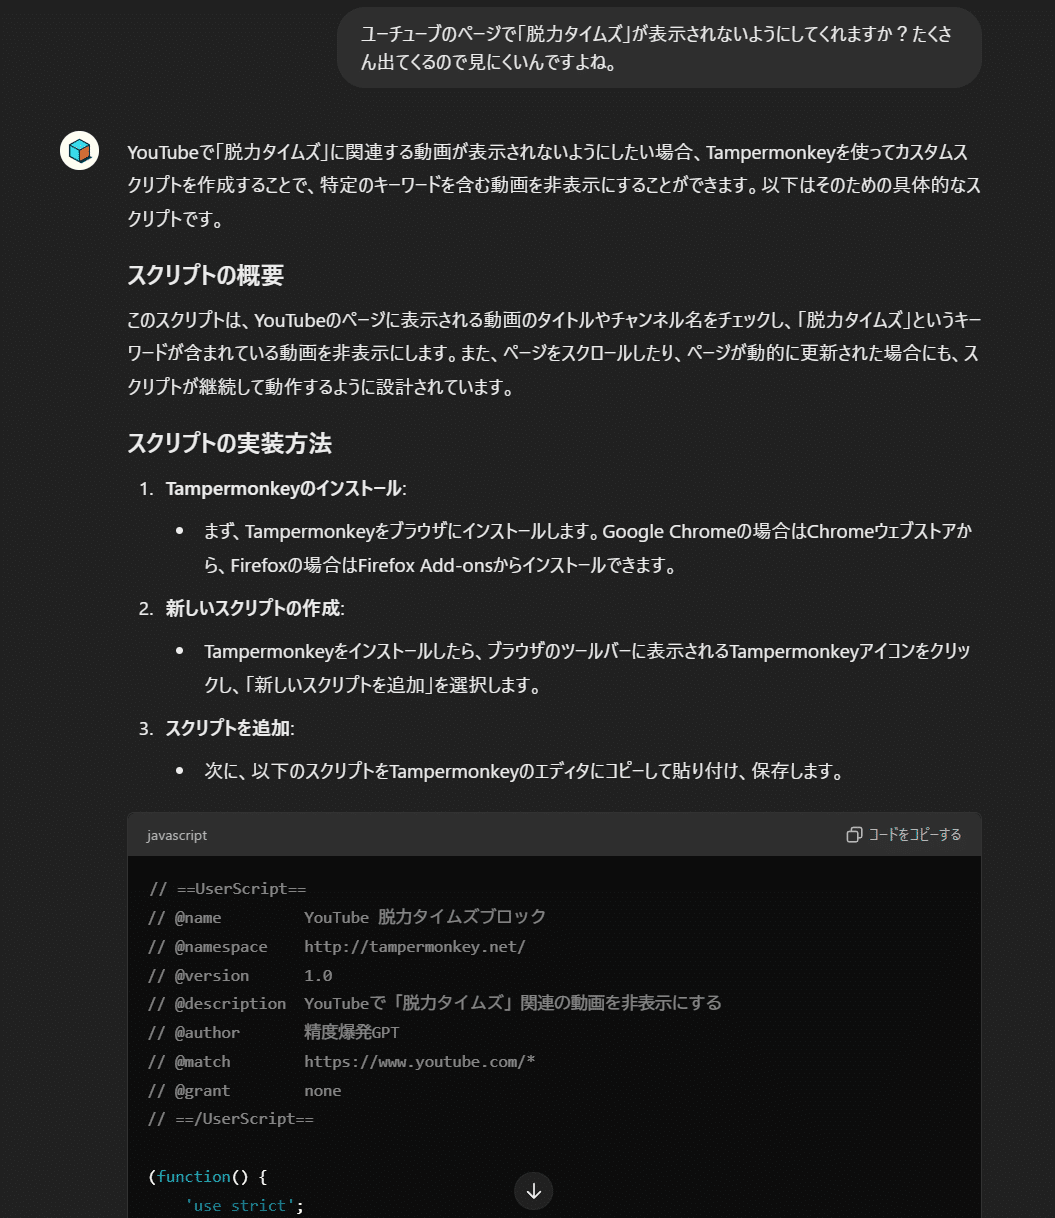The image size is (1055, 1218).
Task: Click the user's message bubble about ユーチューブ
Action: 659,48
